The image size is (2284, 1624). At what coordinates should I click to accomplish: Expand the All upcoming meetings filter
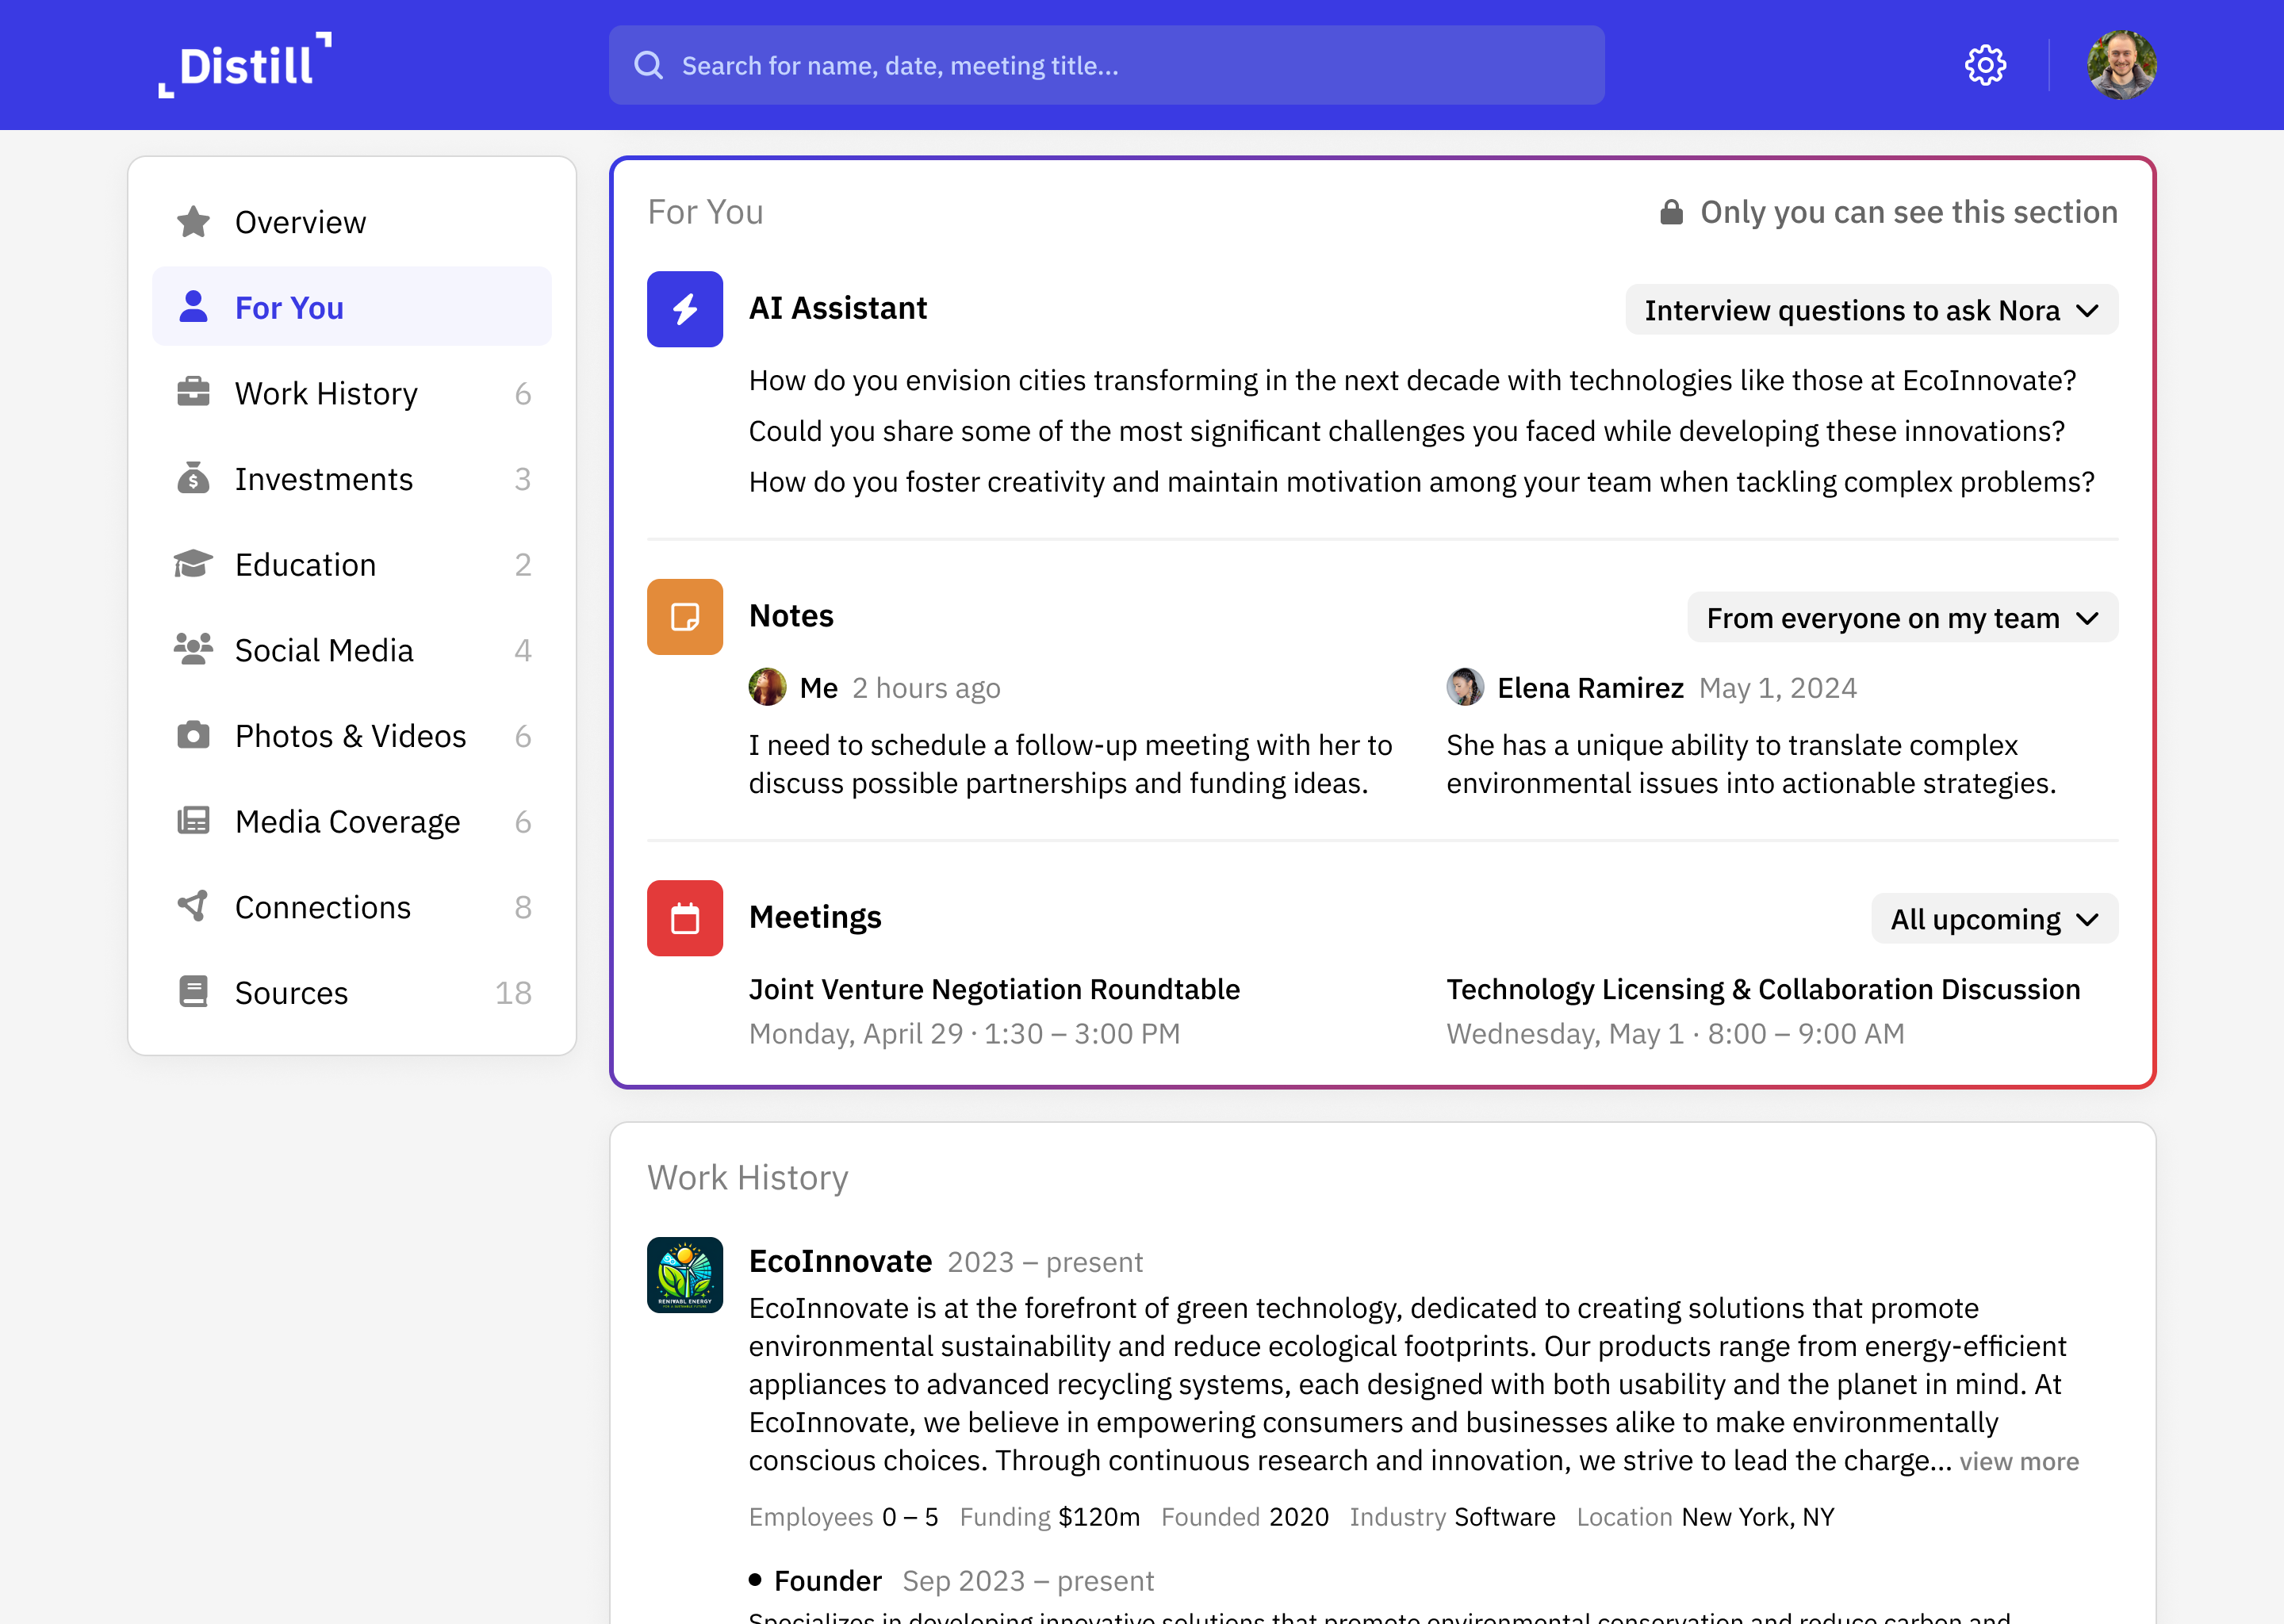click(x=1994, y=919)
